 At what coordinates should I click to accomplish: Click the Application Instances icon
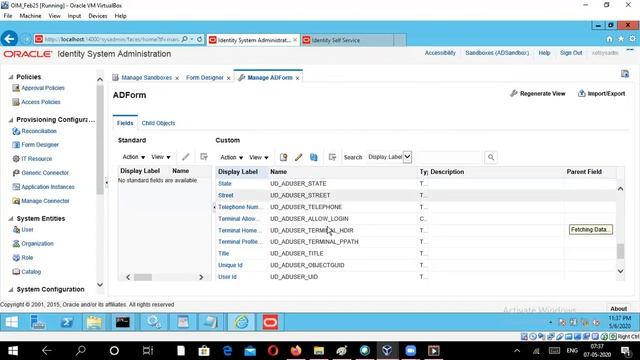click(x=16, y=187)
